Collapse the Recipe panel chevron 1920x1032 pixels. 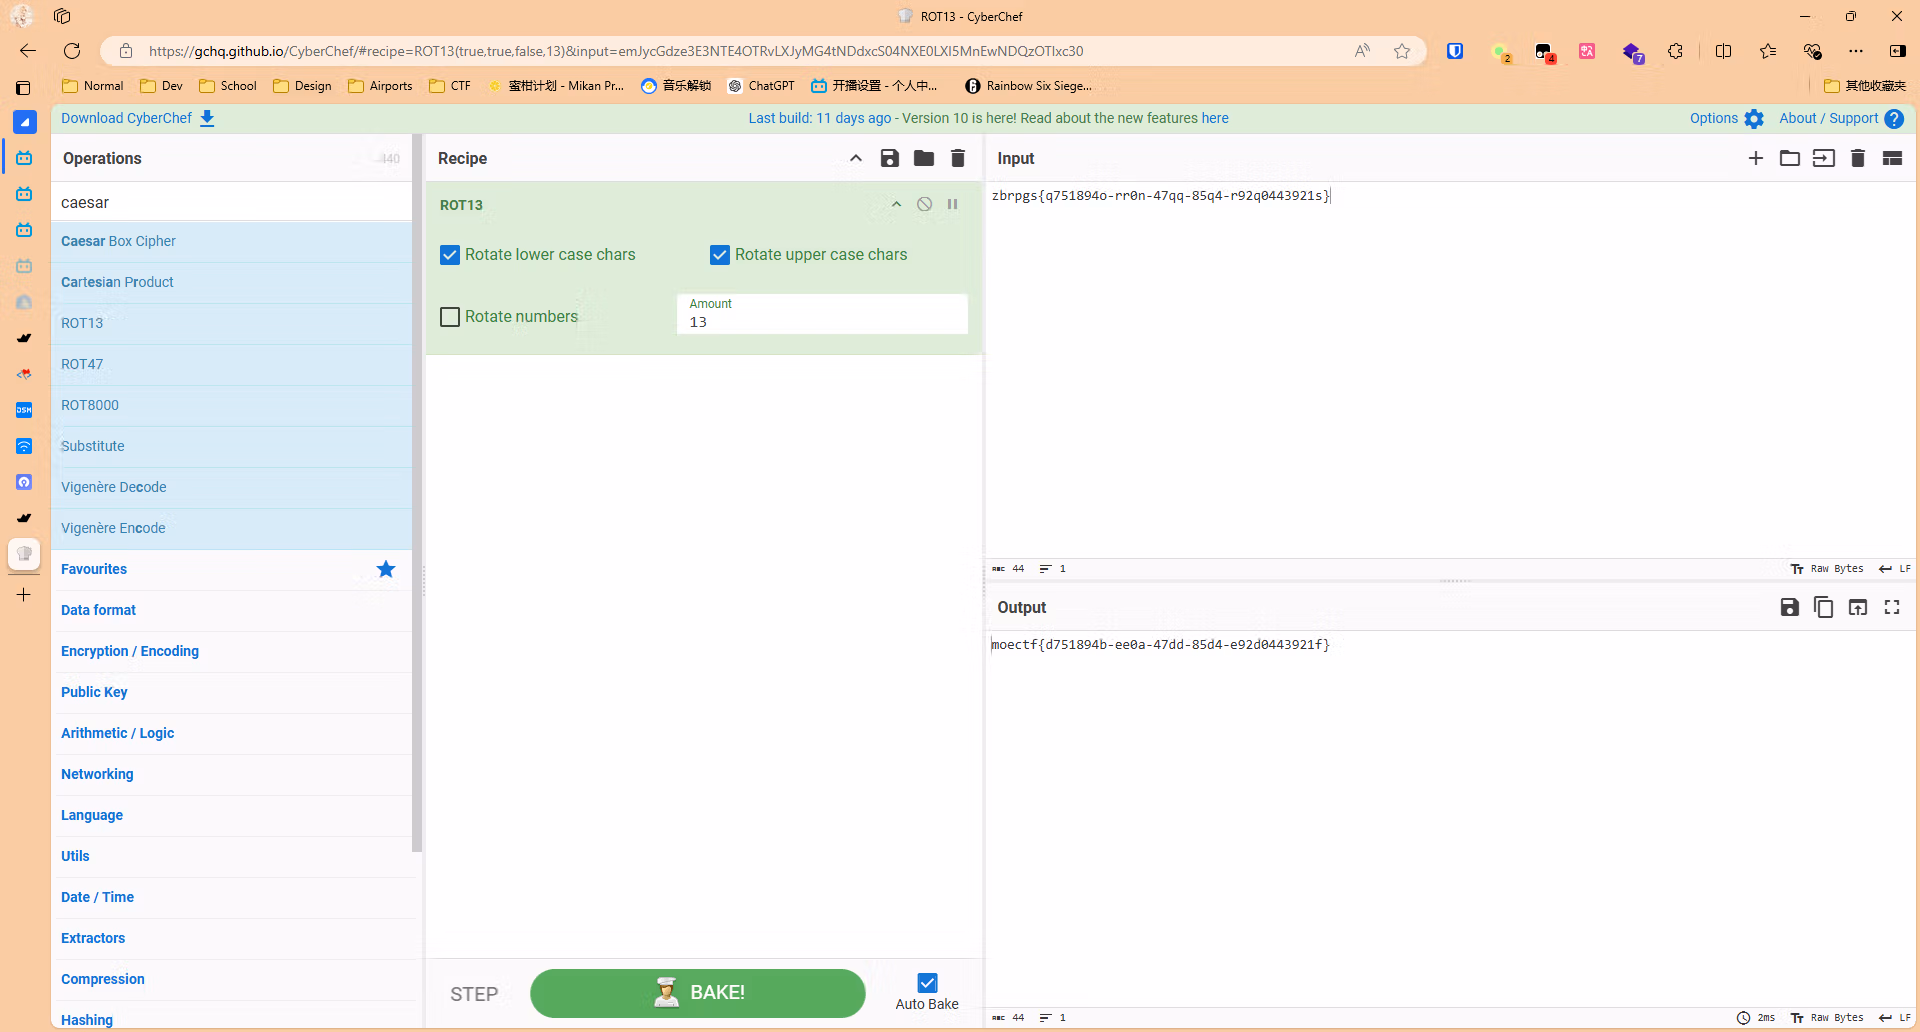[855, 158]
